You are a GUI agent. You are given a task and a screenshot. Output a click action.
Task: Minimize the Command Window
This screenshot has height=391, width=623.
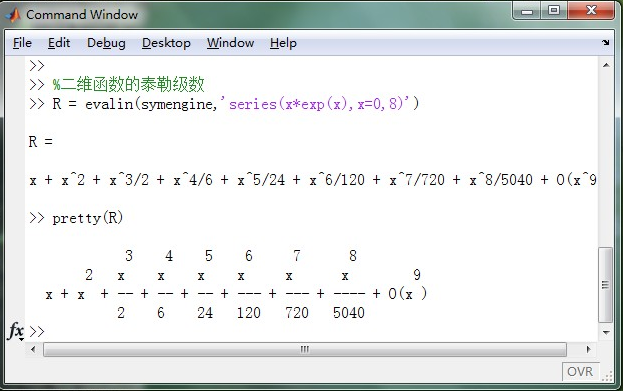527,10
